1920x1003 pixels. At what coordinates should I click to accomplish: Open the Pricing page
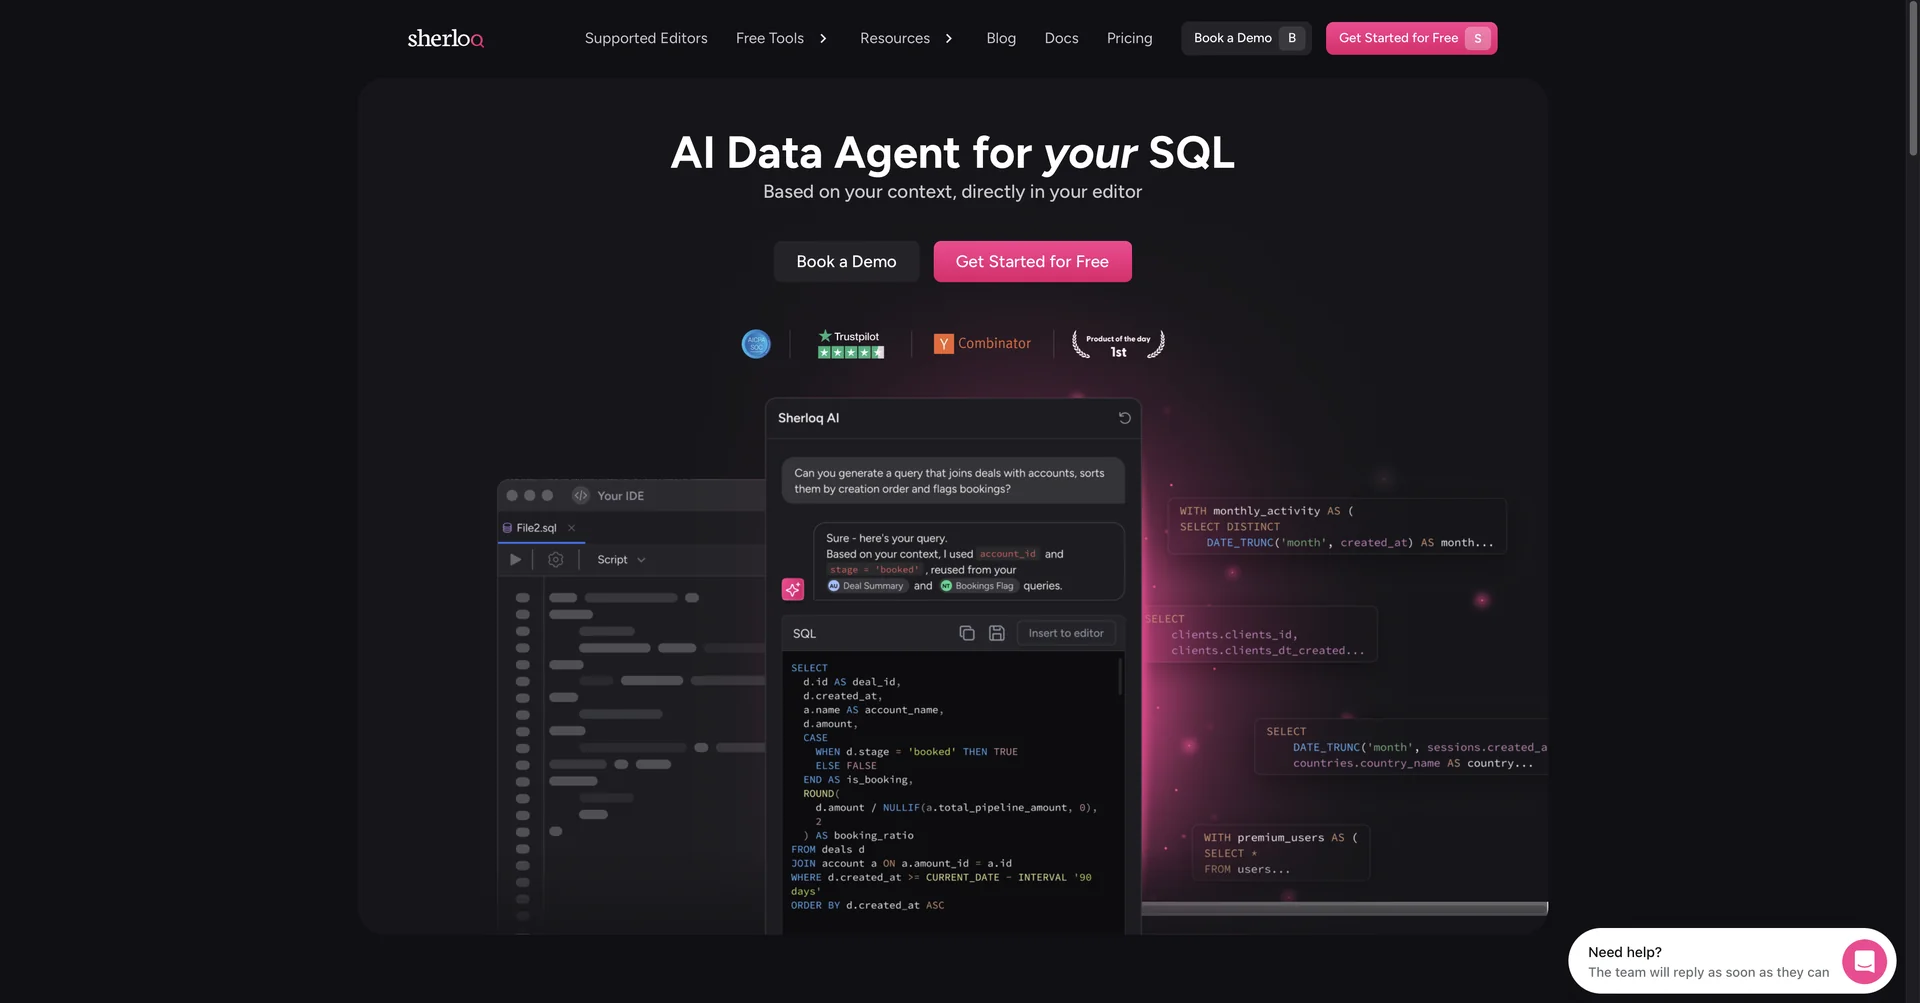[x=1129, y=38]
